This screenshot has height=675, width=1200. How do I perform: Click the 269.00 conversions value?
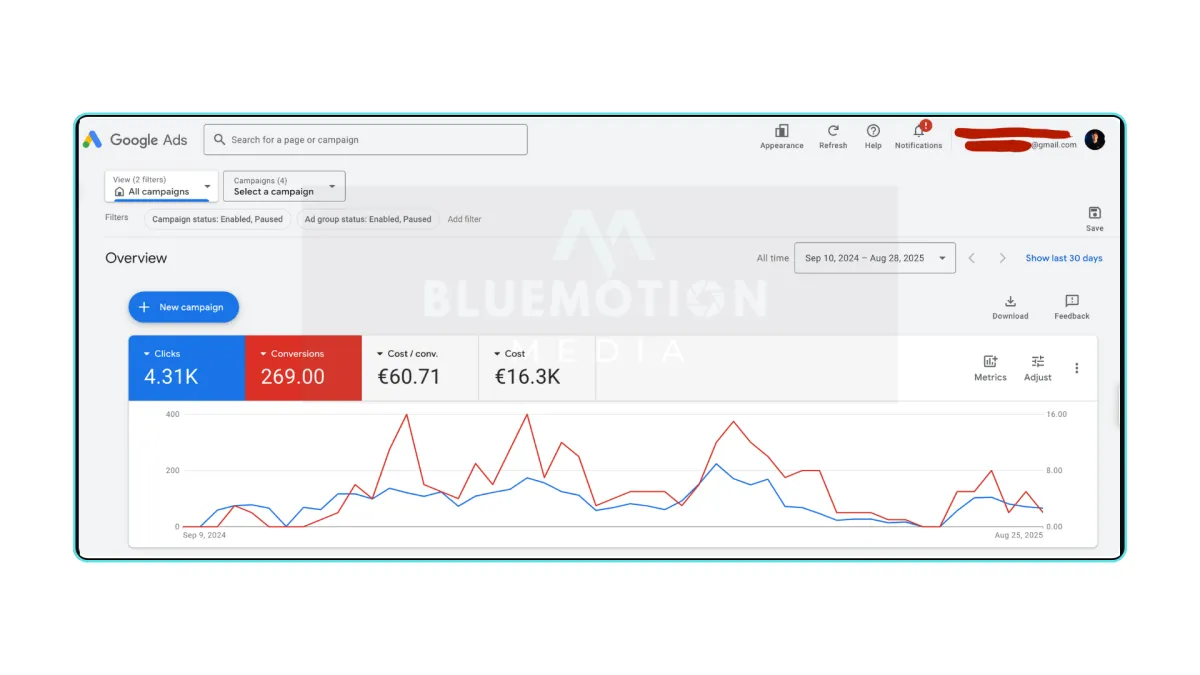293,377
